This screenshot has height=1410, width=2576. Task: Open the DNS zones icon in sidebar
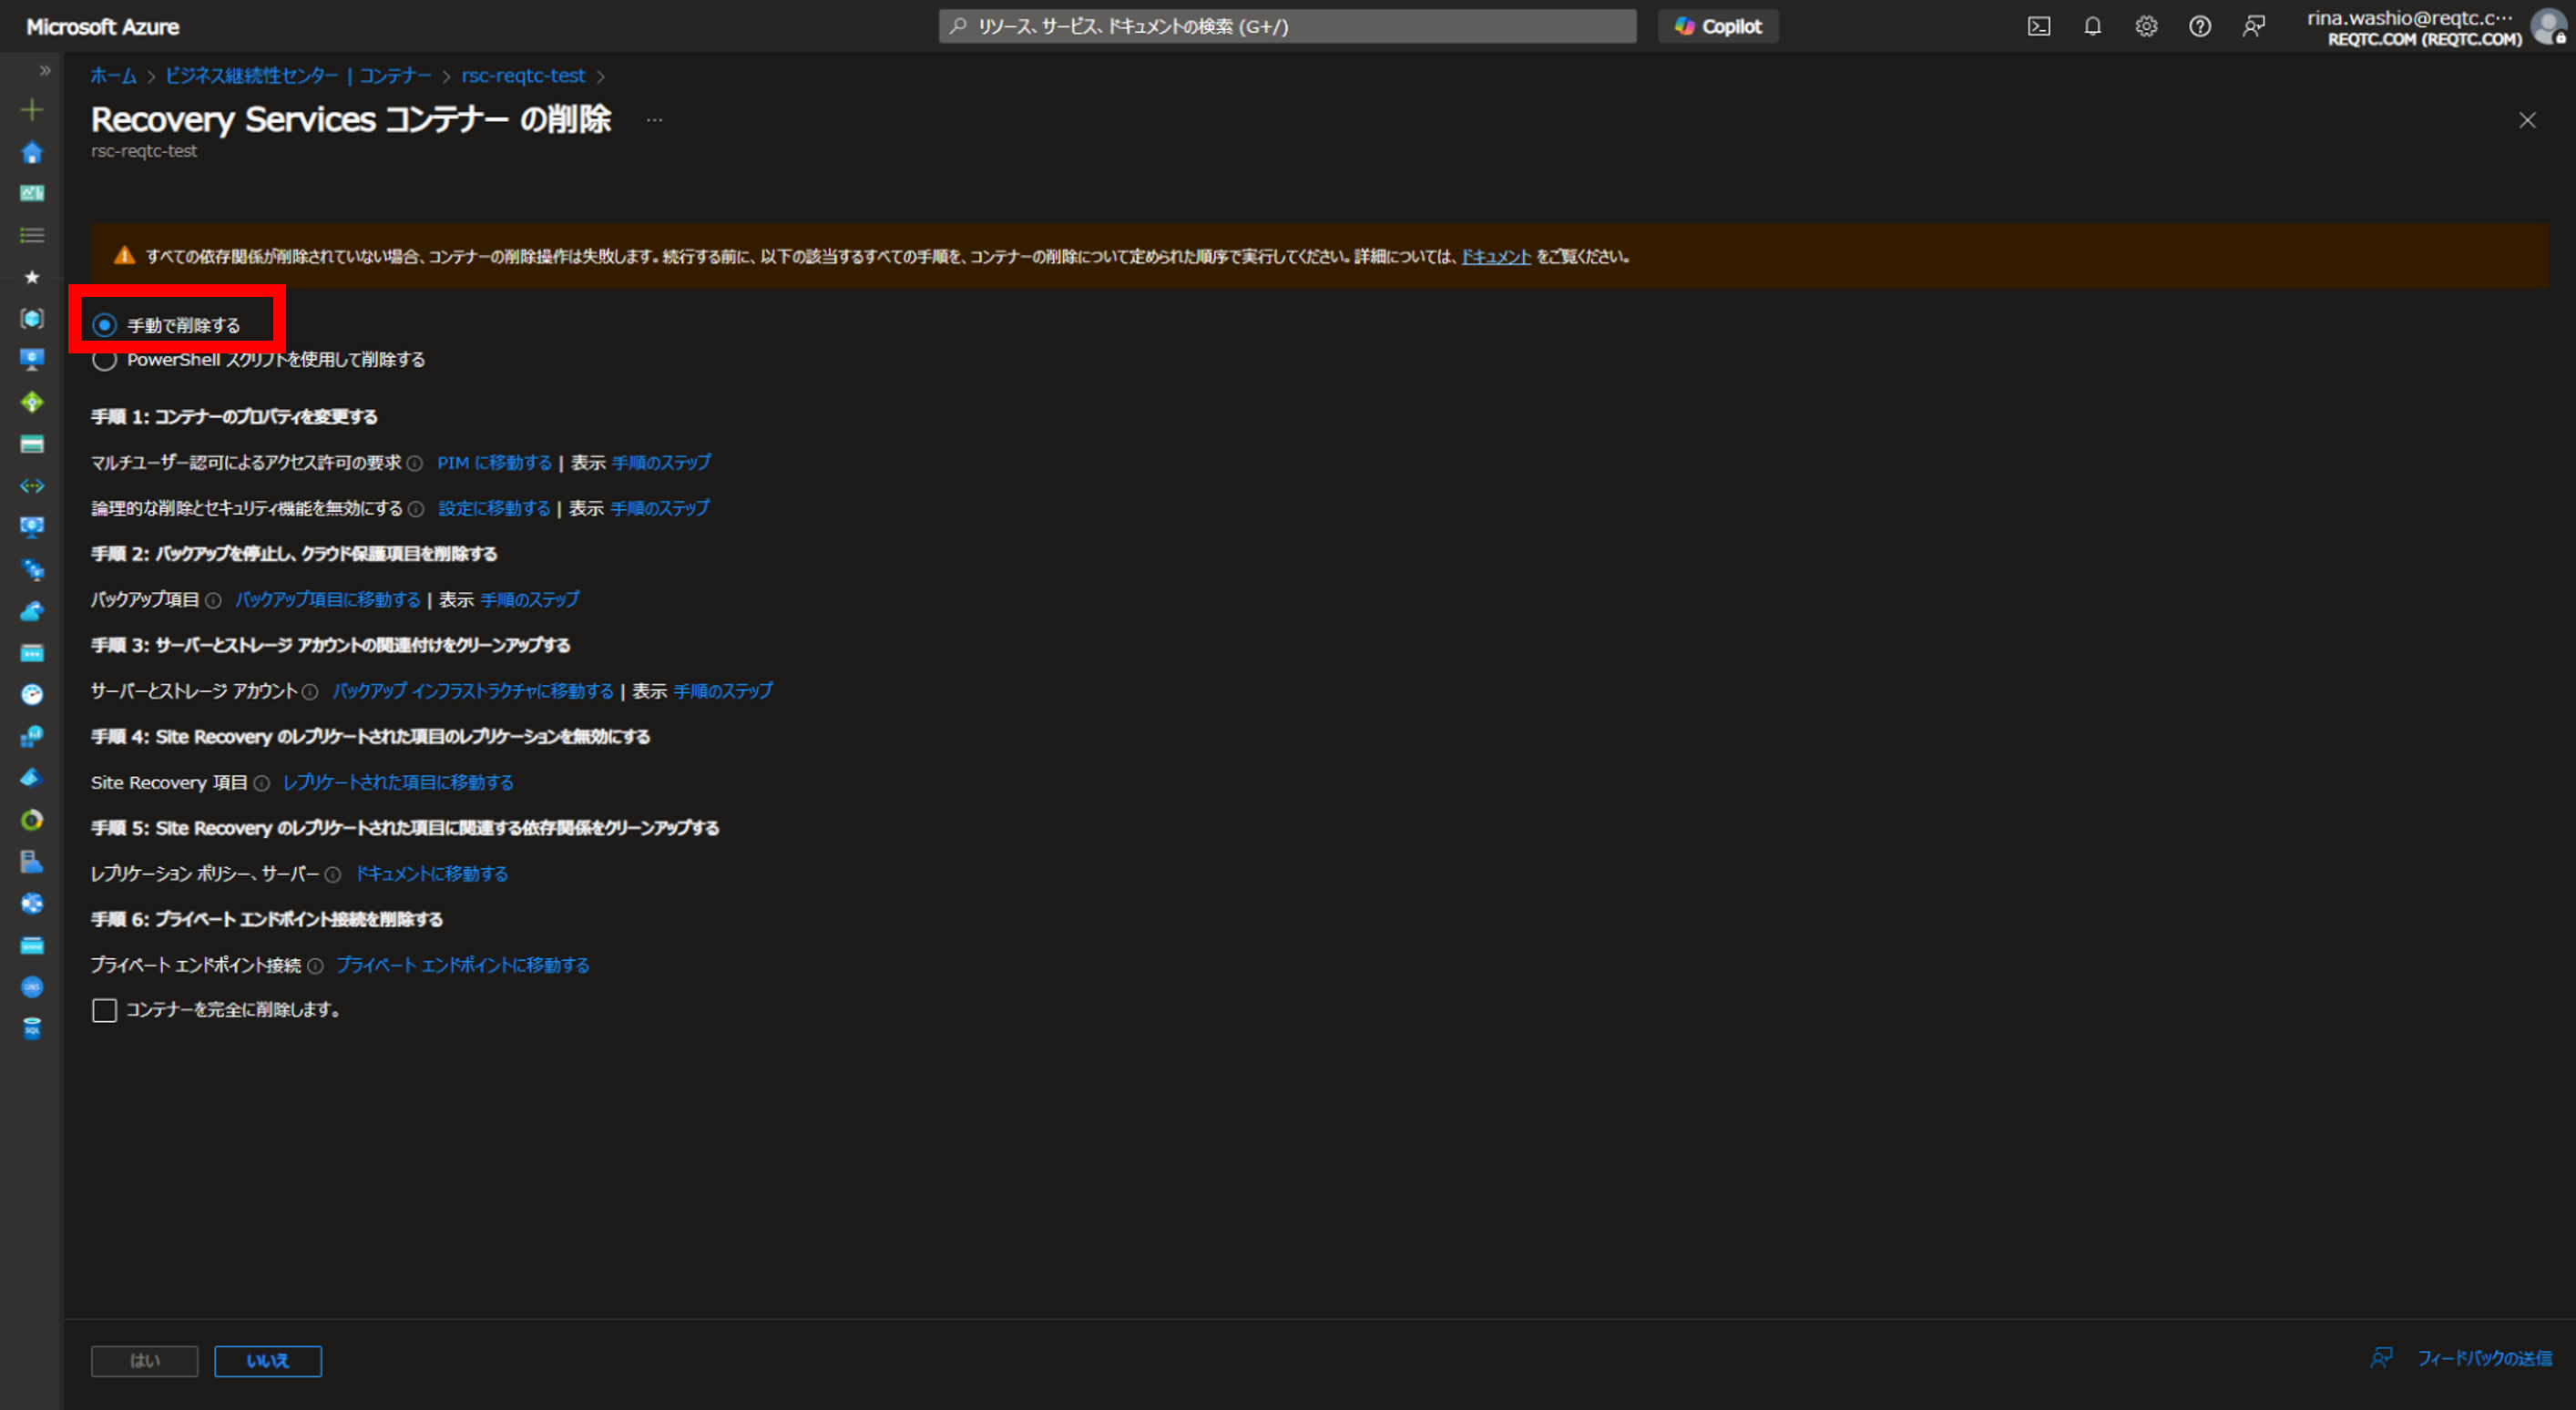pyautogui.click(x=32, y=987)
